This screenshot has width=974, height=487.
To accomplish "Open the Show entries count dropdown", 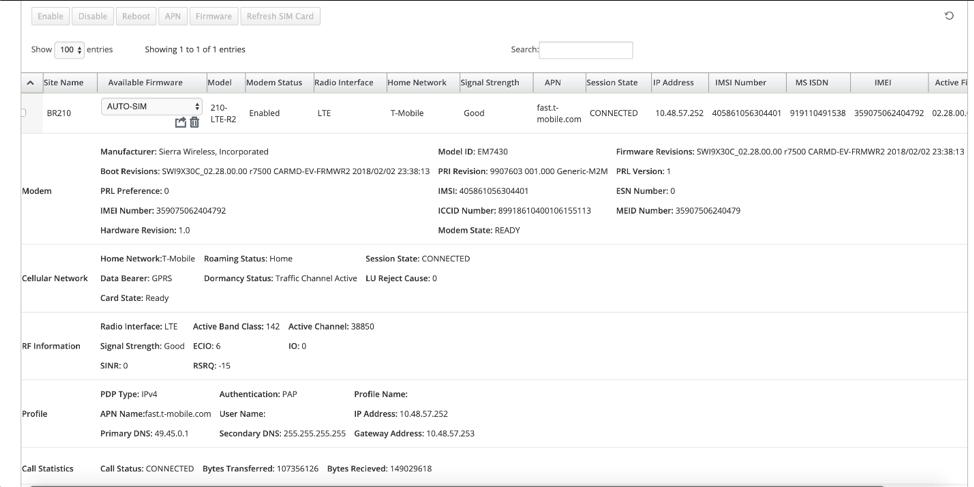I will click(69, 50).
